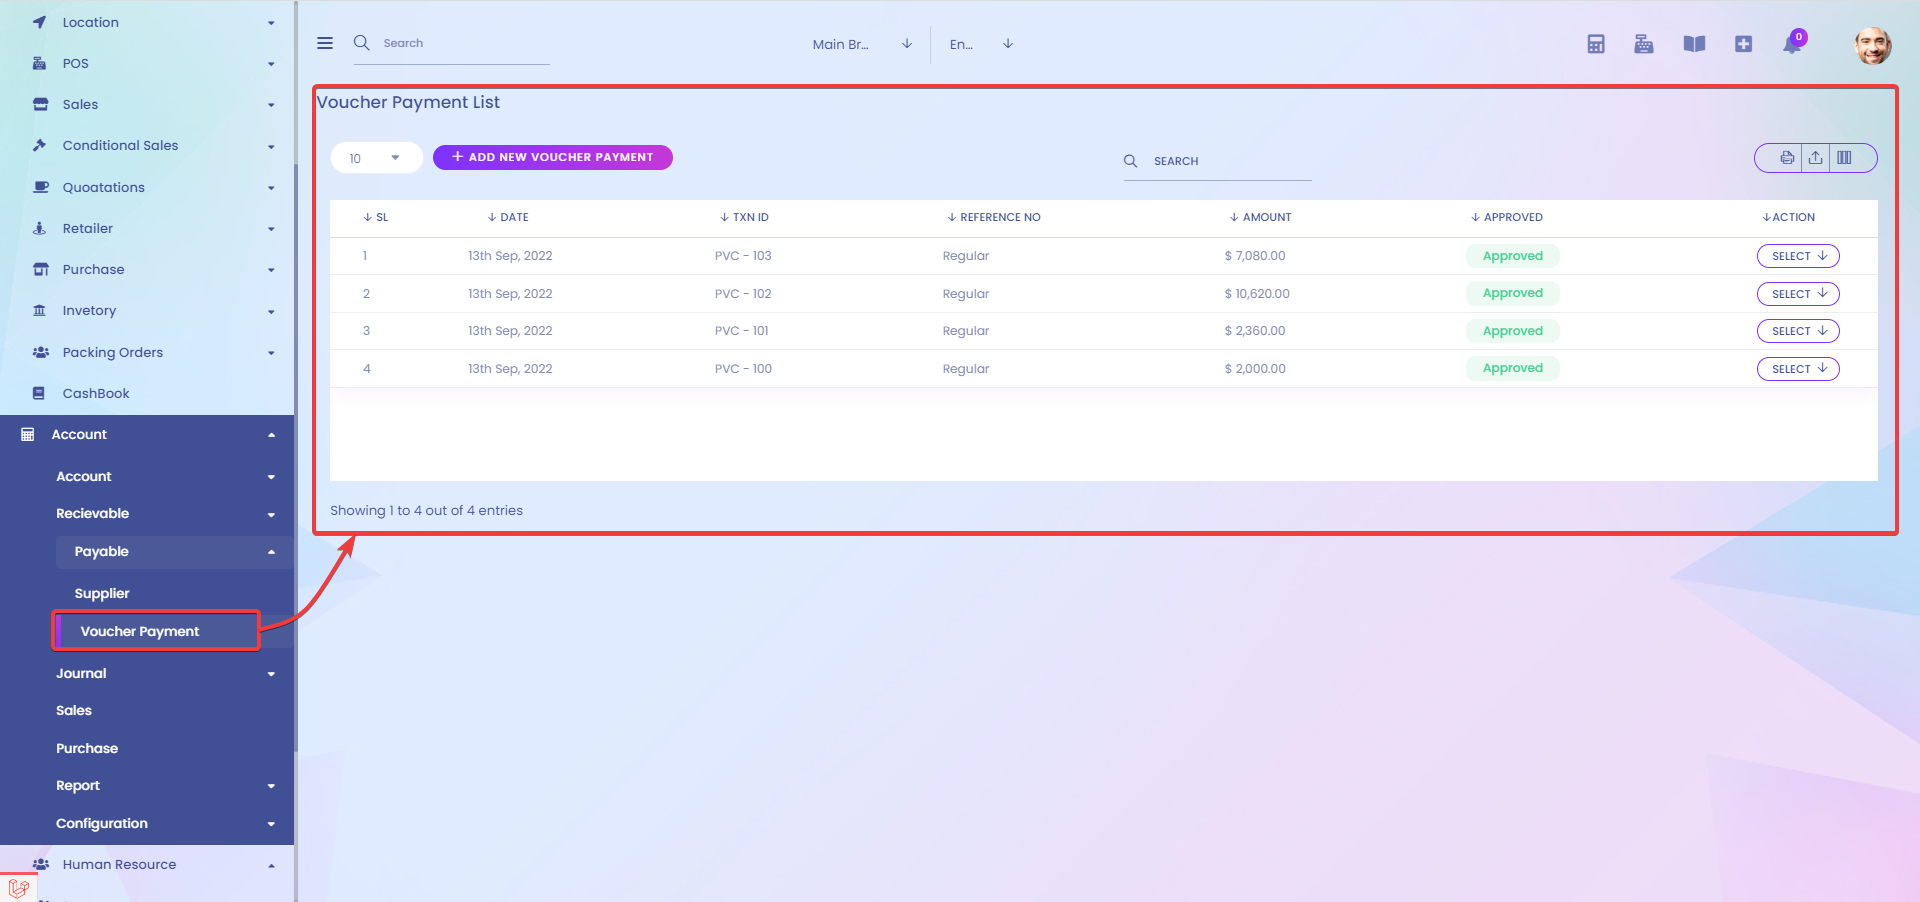The width and height of the screenshot is (1920, 902).
Task: Expand the Report submenu caret
Action: 271,786
